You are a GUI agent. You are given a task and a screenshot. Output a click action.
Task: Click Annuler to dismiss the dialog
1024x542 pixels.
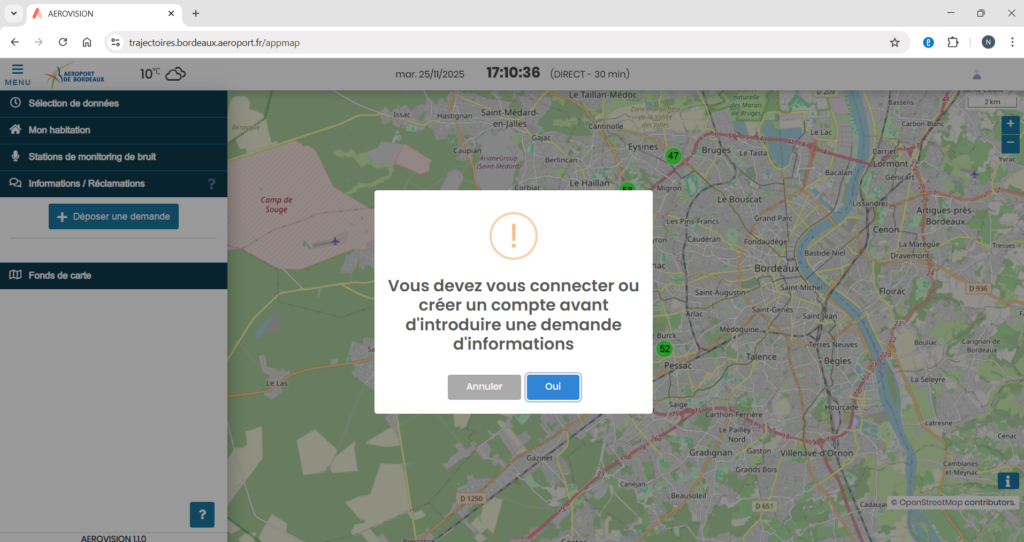(484, 387)
